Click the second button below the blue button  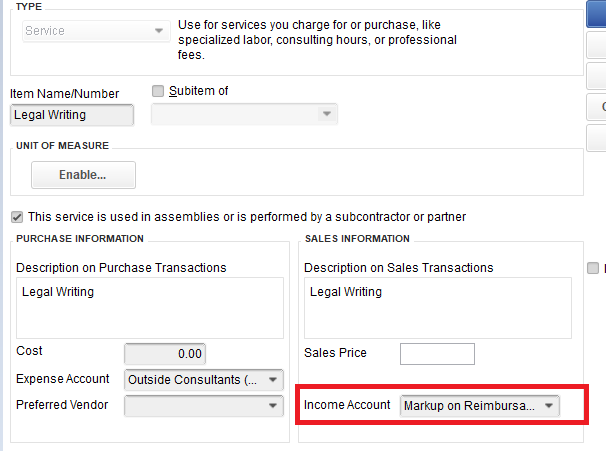point(597,75)
